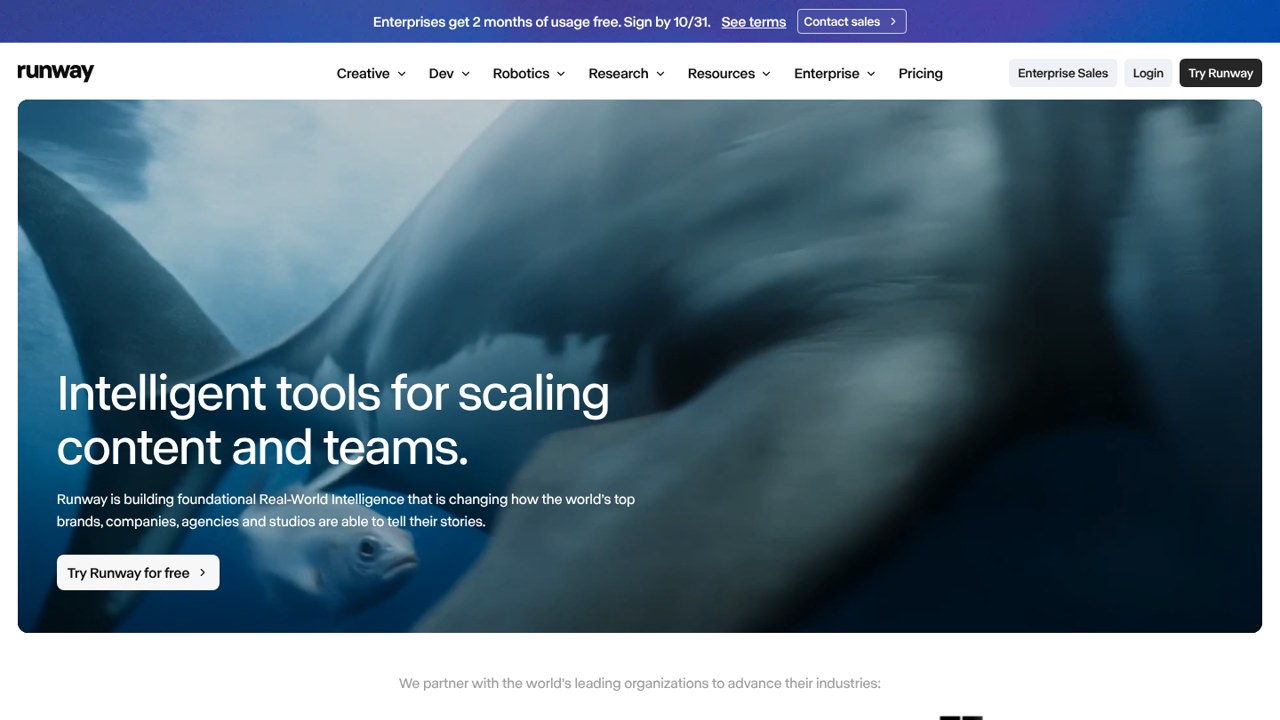This screenshot has height=720, width=1280.
Task: Click the Runway is building foundational description text
Action: 346,510
